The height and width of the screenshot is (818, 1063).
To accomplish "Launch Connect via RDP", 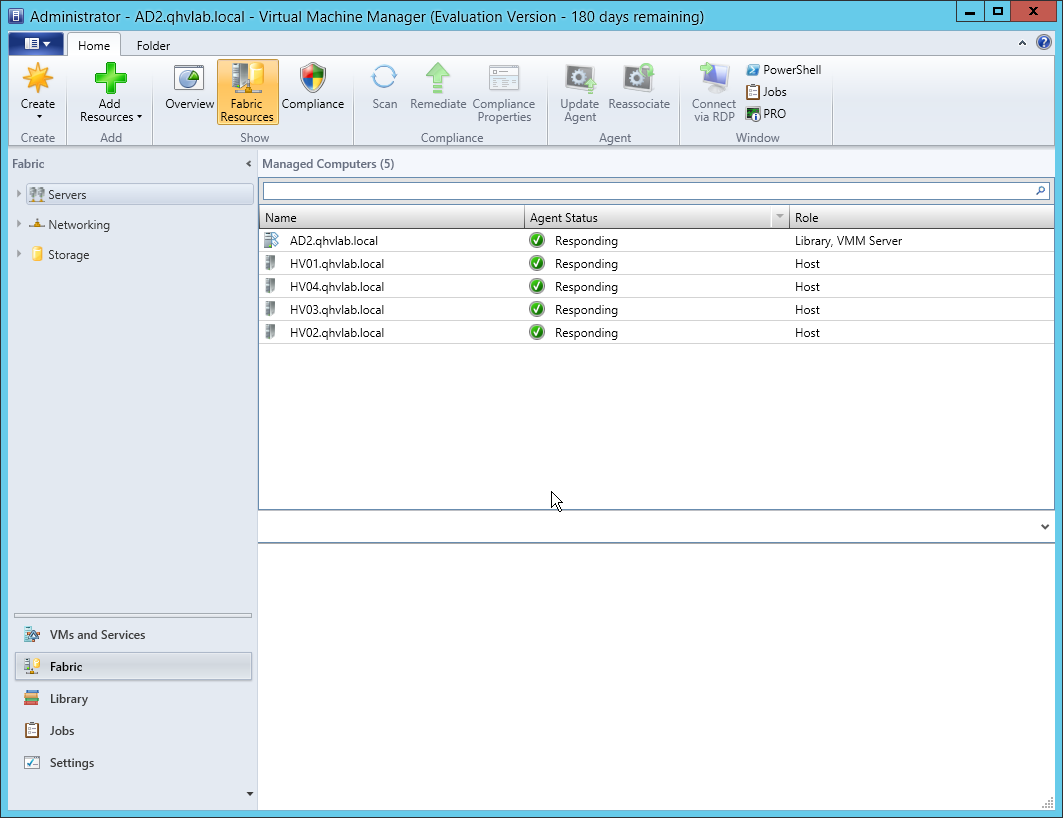I will pos(714,93).
